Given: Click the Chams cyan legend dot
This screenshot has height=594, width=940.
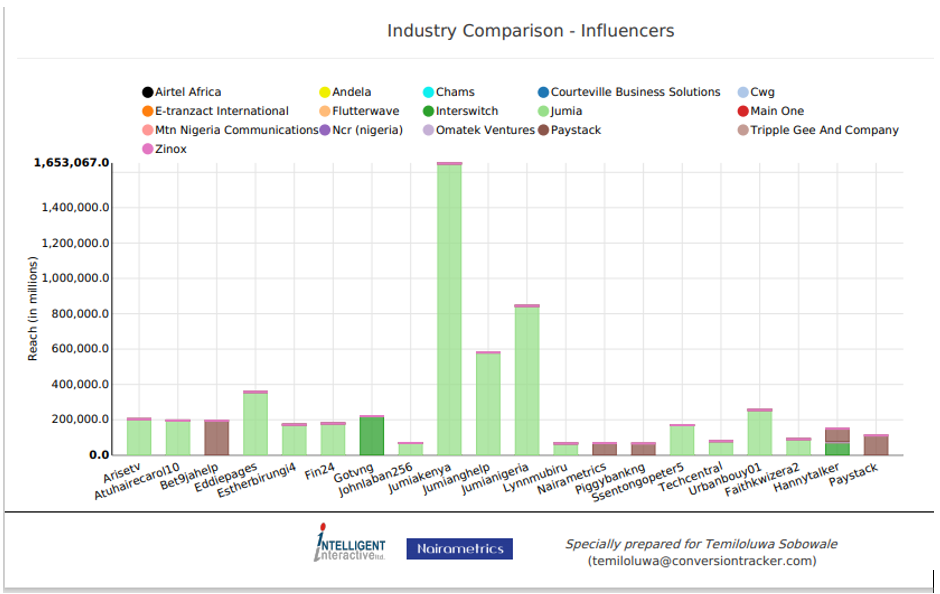Looking at the screenshot, I should coord(429,92).
